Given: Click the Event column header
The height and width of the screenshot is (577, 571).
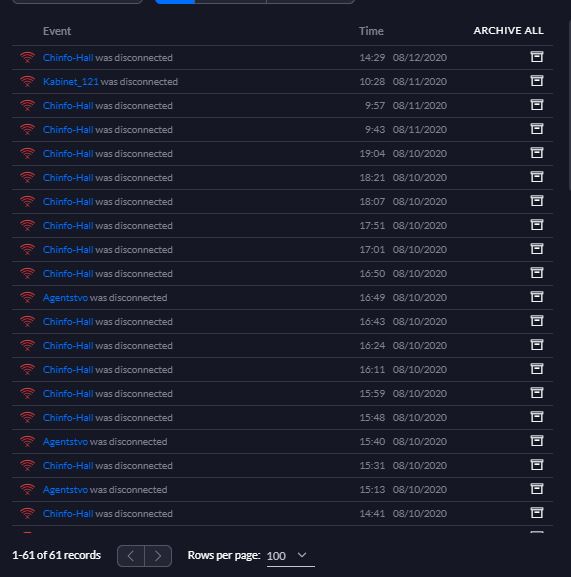Looking at the screenshot, I should pyautogui.click(x=57, y=31).
